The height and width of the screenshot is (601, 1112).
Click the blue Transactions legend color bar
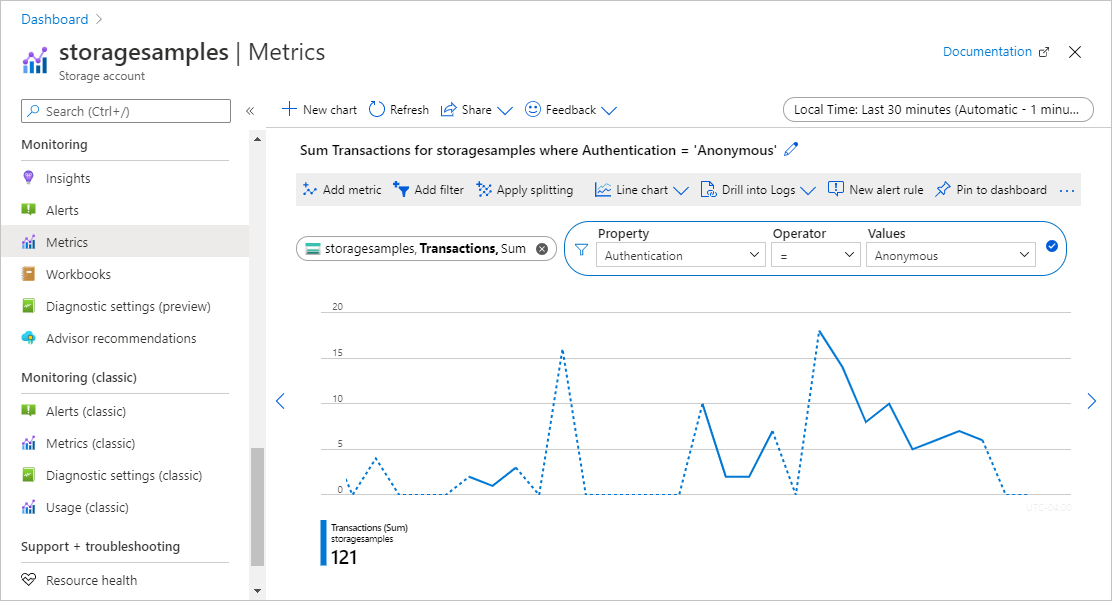(323, 542)
